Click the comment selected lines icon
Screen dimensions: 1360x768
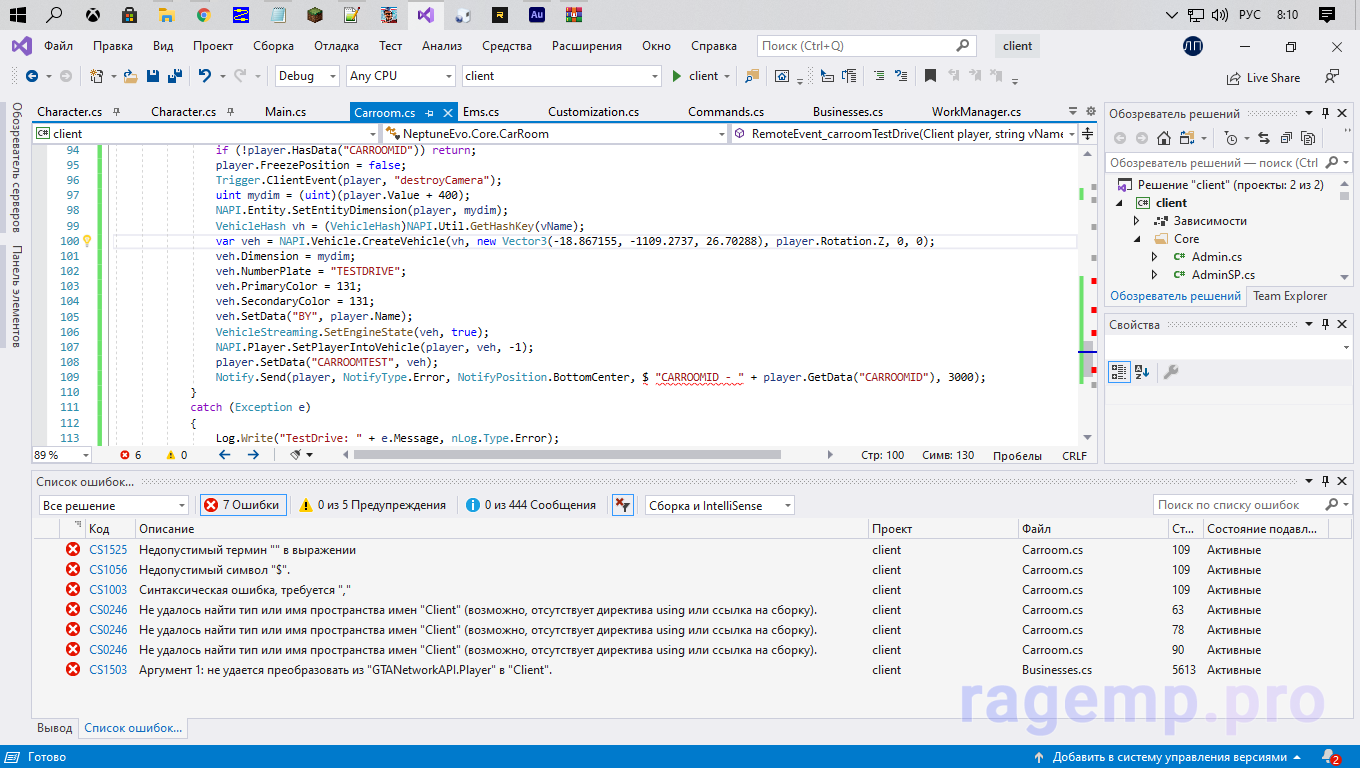(878, 76)
